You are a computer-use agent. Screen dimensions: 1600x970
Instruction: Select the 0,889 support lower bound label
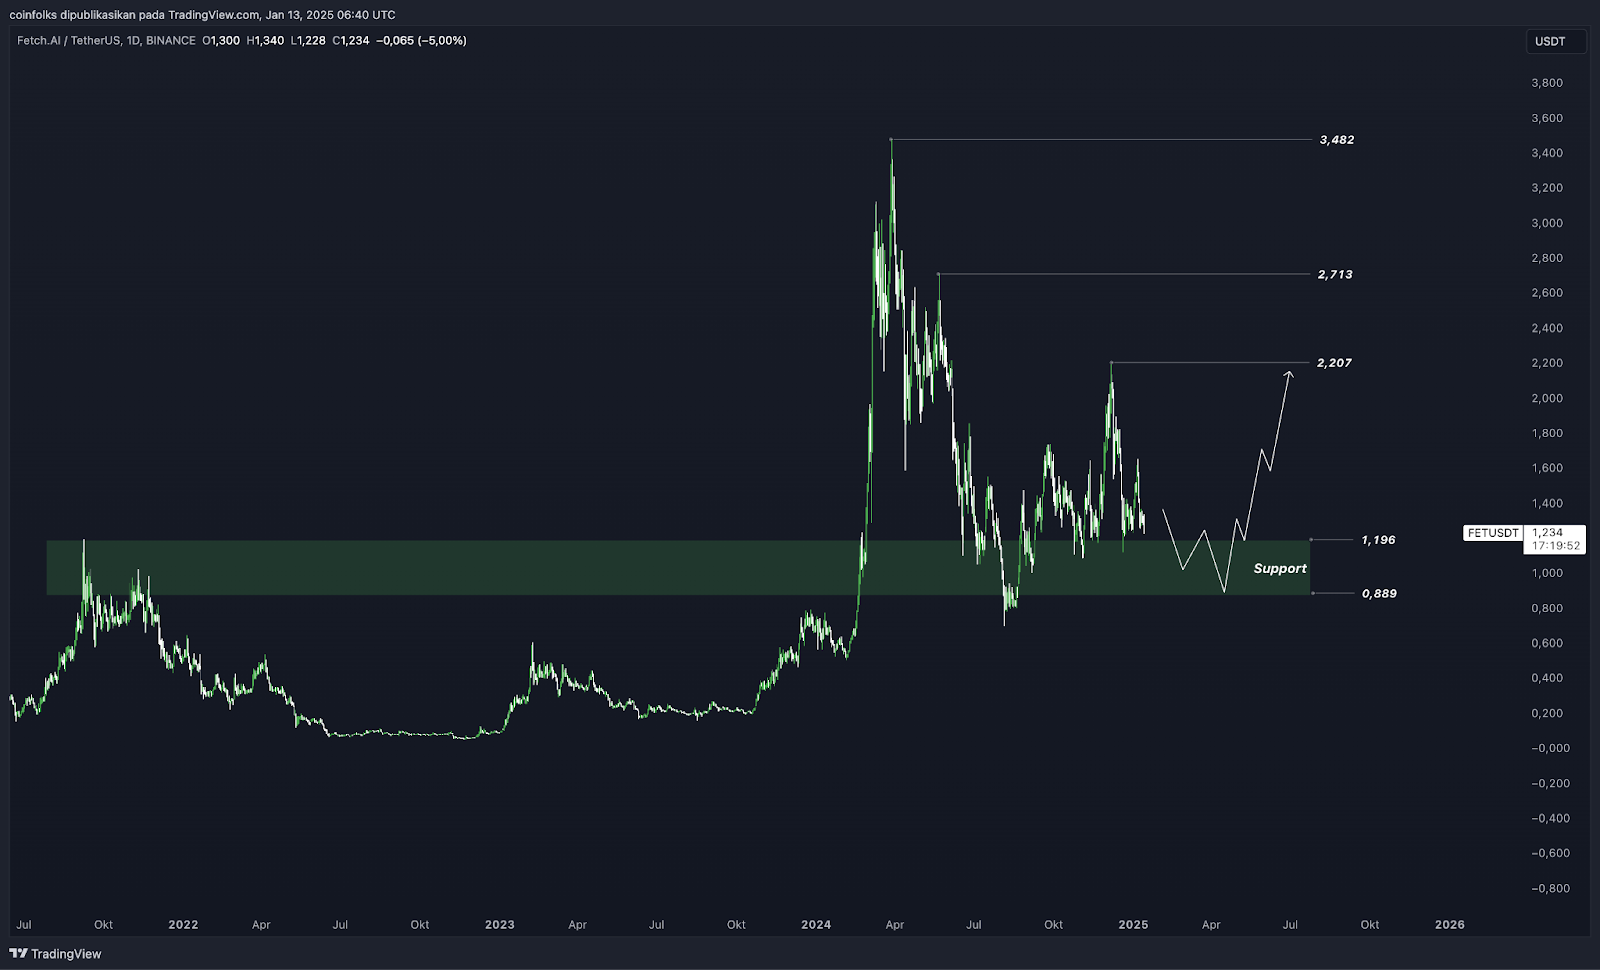click(1379, 594)
